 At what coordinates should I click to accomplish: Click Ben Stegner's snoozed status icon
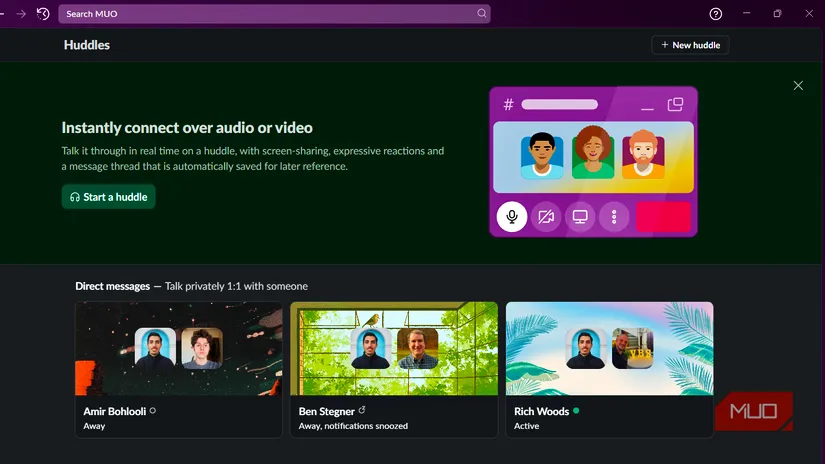362,410
